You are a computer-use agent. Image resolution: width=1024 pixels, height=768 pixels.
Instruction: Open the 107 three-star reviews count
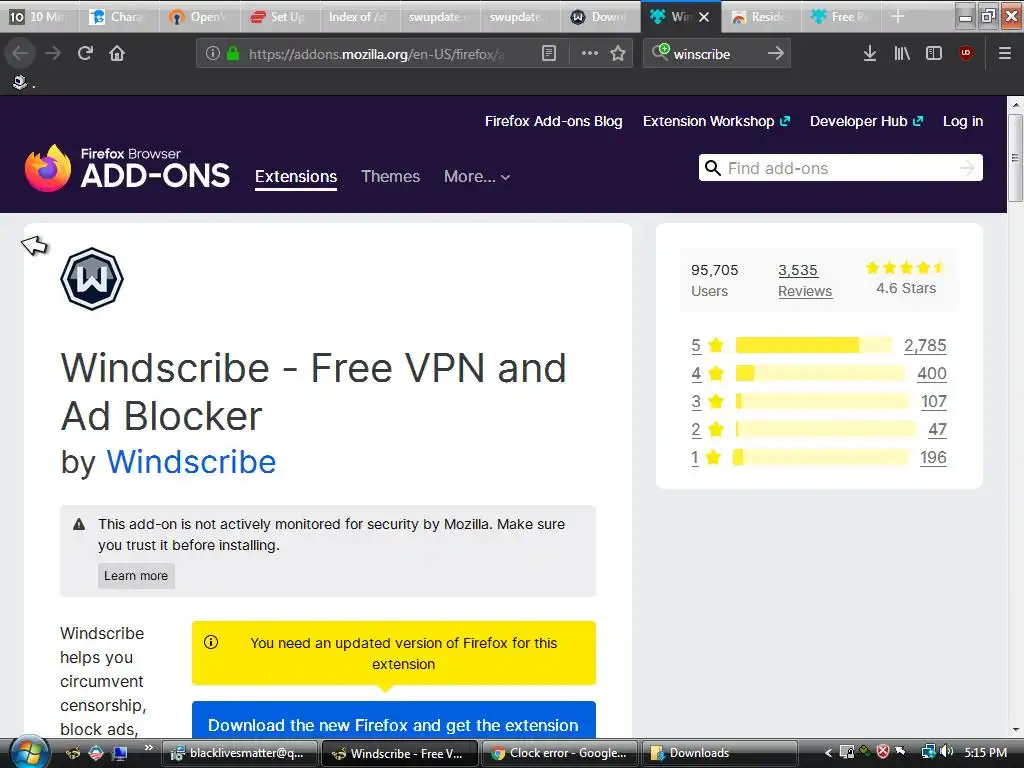934,401
